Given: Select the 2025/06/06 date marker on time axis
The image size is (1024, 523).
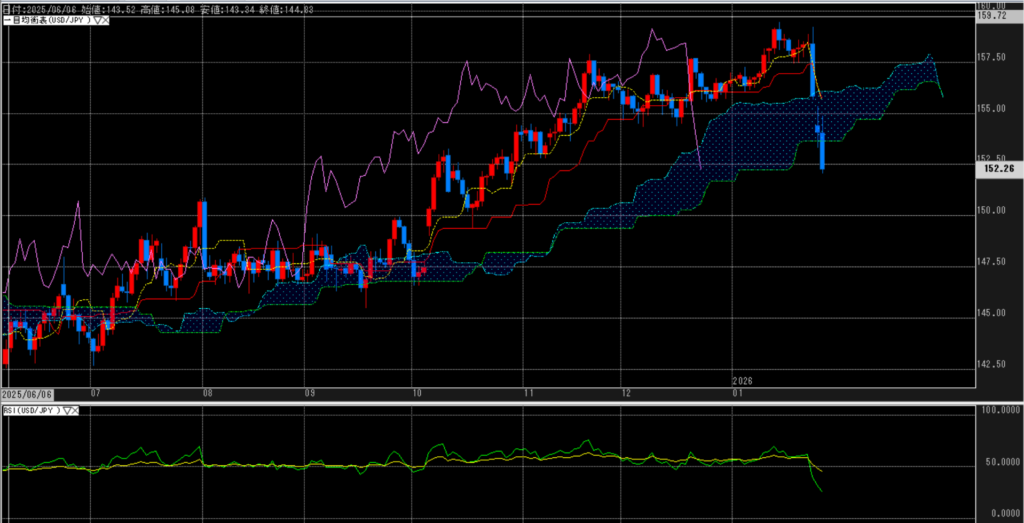Looking at the screenshot, I should pos(28,394).
